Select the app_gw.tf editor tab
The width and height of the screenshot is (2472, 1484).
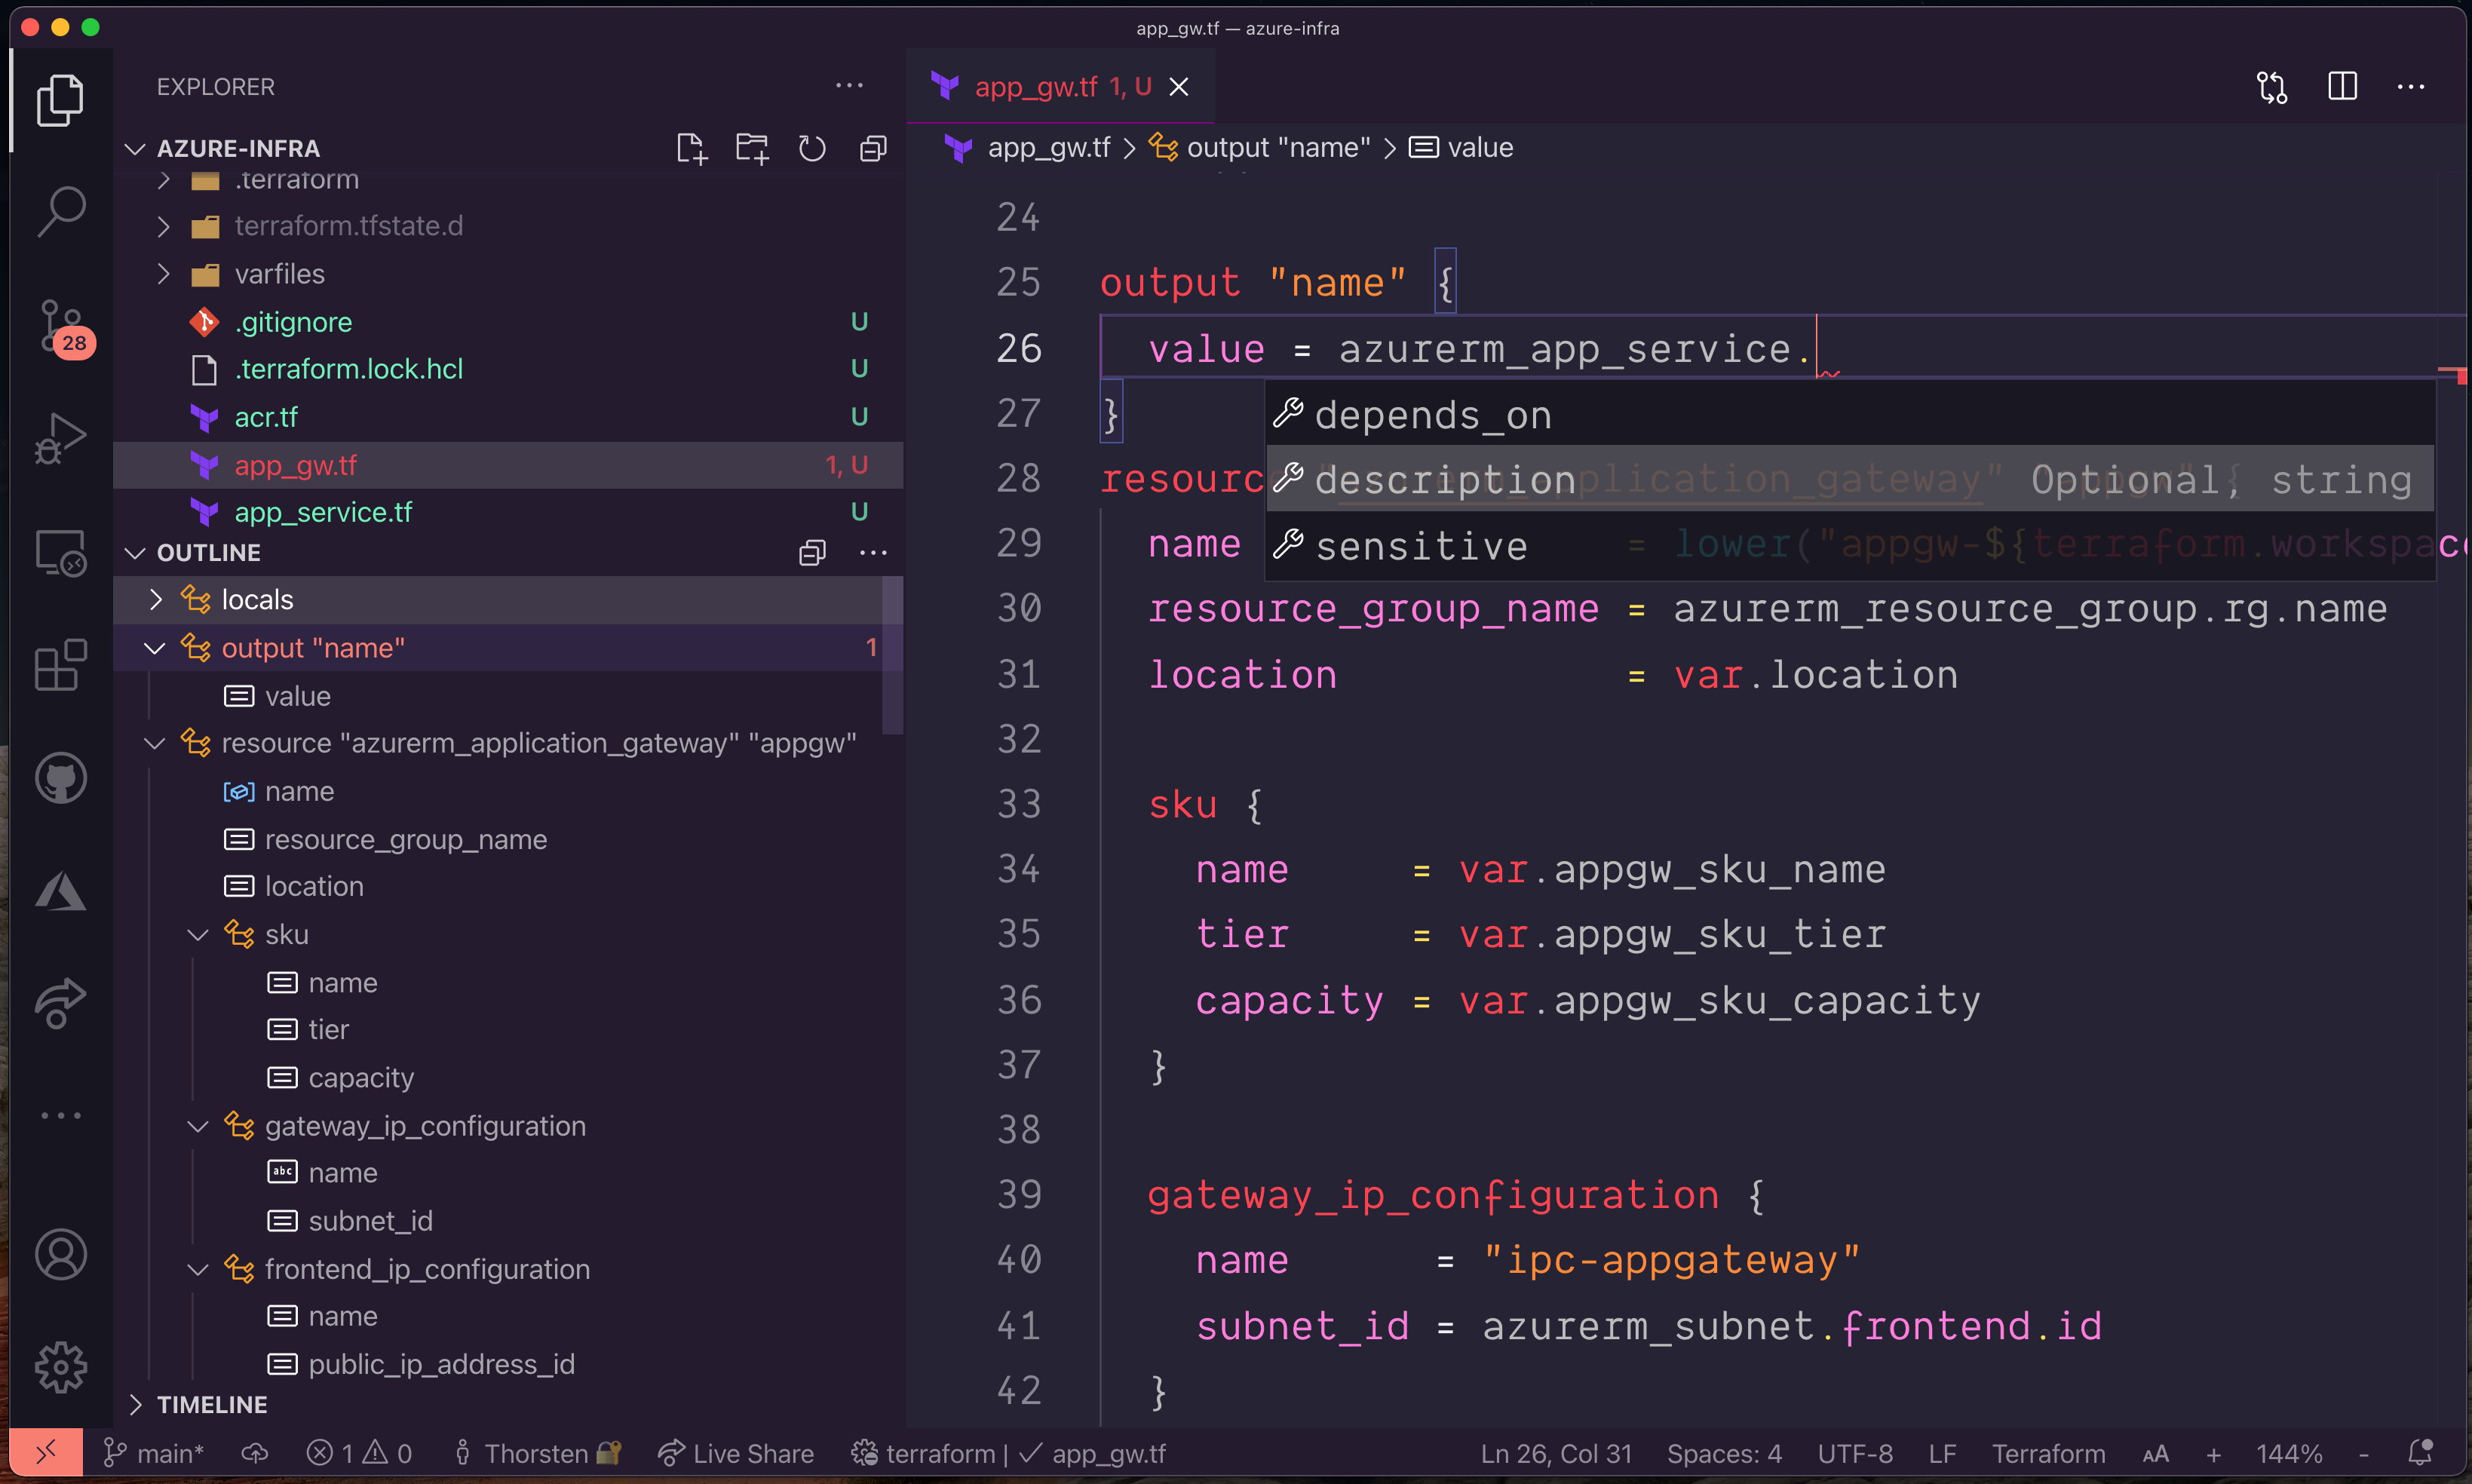click(x=1036, y=87)
